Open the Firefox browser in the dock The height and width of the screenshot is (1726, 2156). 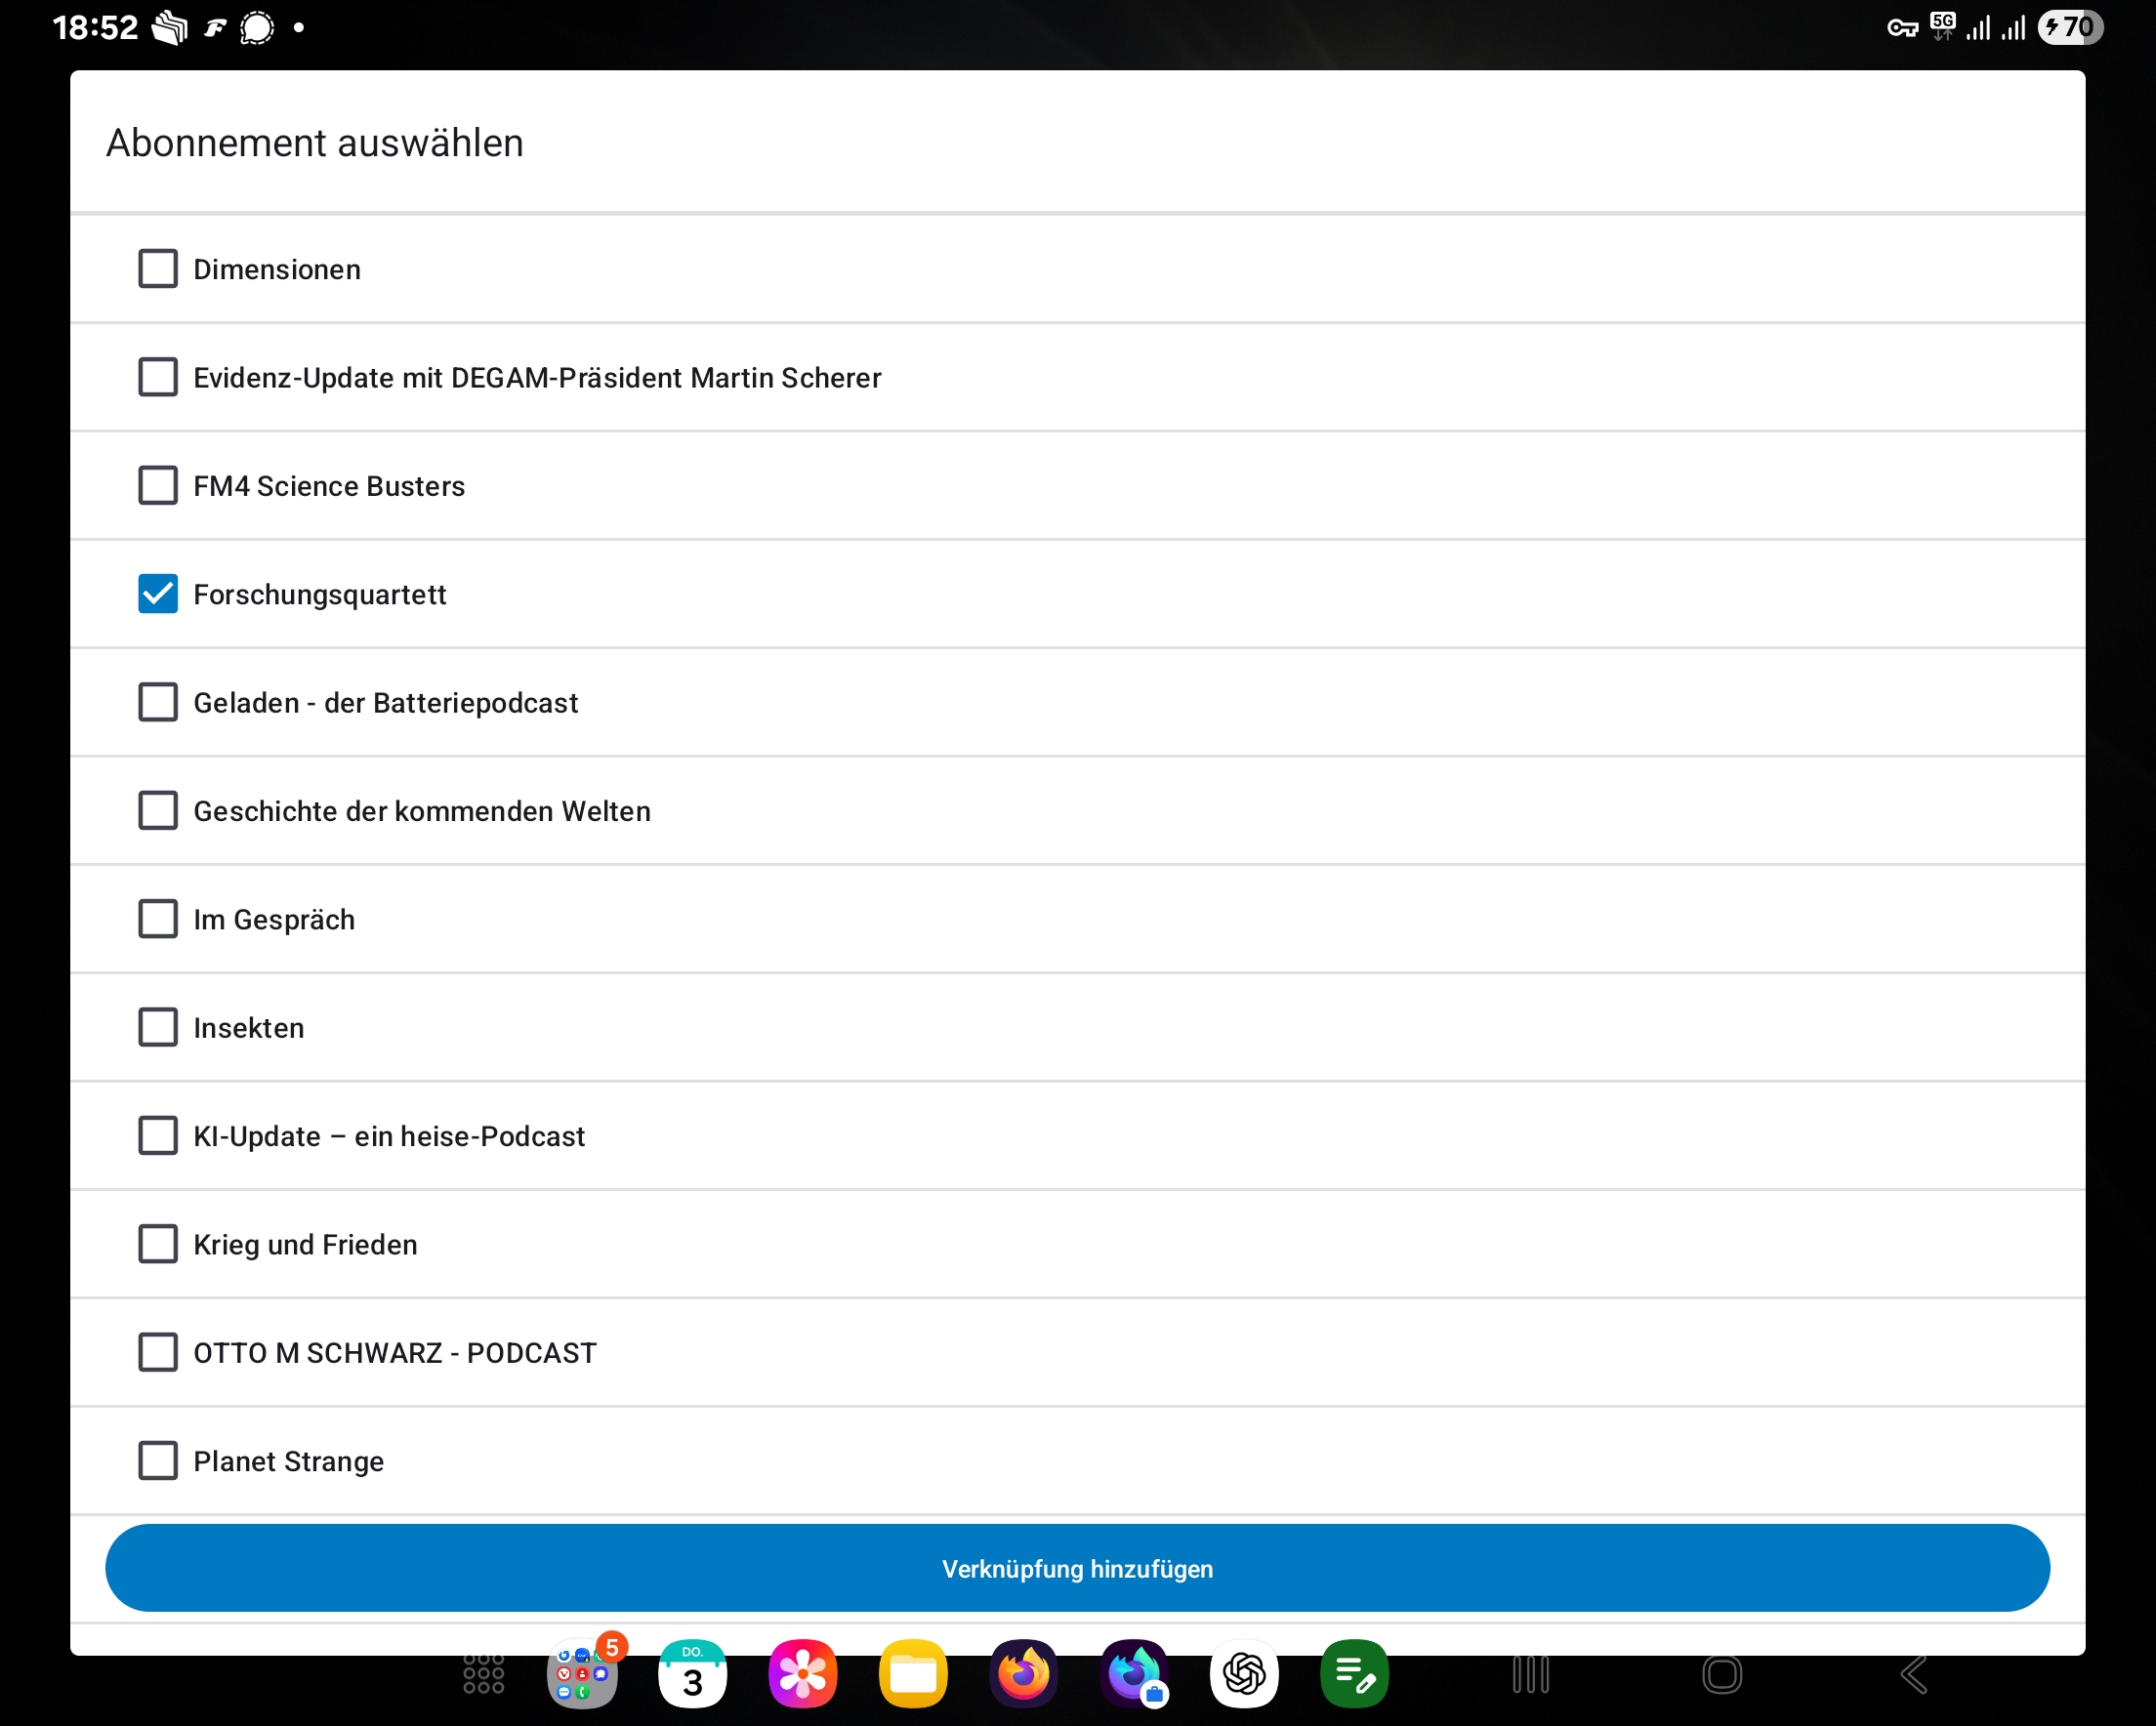[x=1023, y=1673]
